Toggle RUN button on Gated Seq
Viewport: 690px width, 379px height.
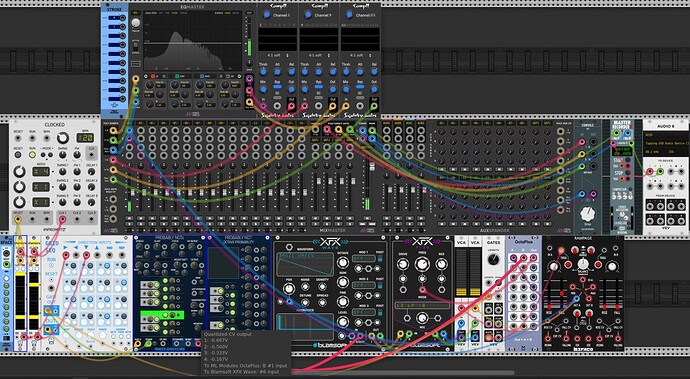click(x=51, y=265)
